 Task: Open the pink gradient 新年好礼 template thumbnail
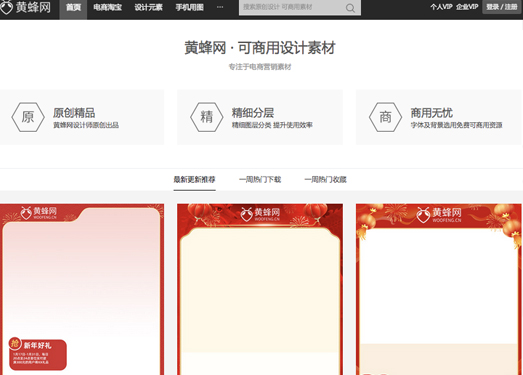[82, 289]
